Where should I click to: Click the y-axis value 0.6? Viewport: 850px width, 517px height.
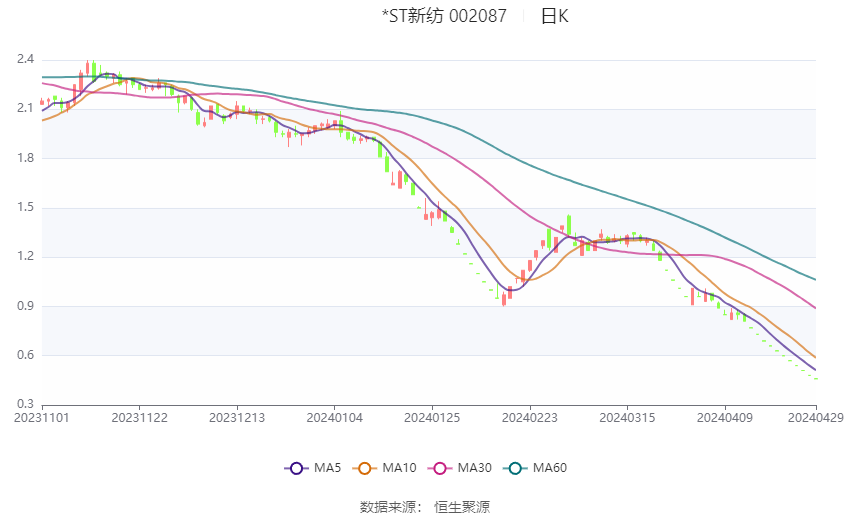point(25,355)
